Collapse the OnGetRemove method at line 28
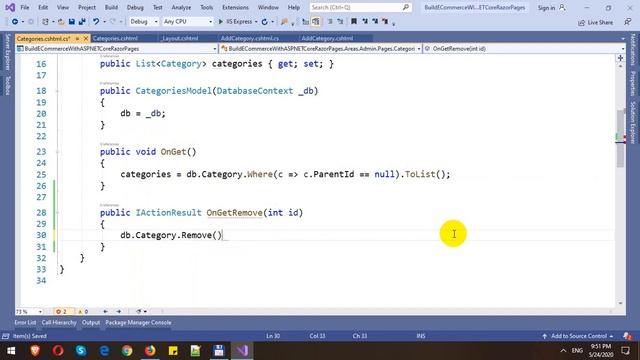The image size is (640, 360). pyautogui.click(x=57, y=213)
